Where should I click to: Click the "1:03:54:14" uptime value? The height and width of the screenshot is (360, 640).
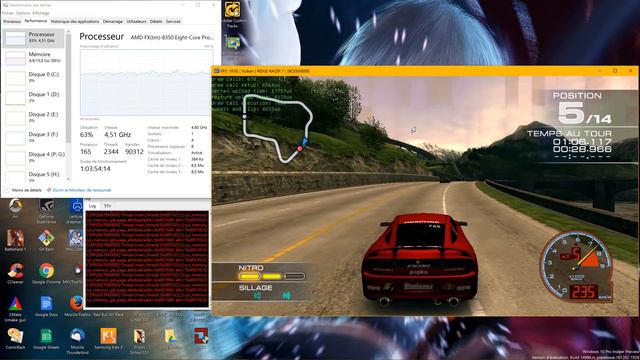coord(95,169)
